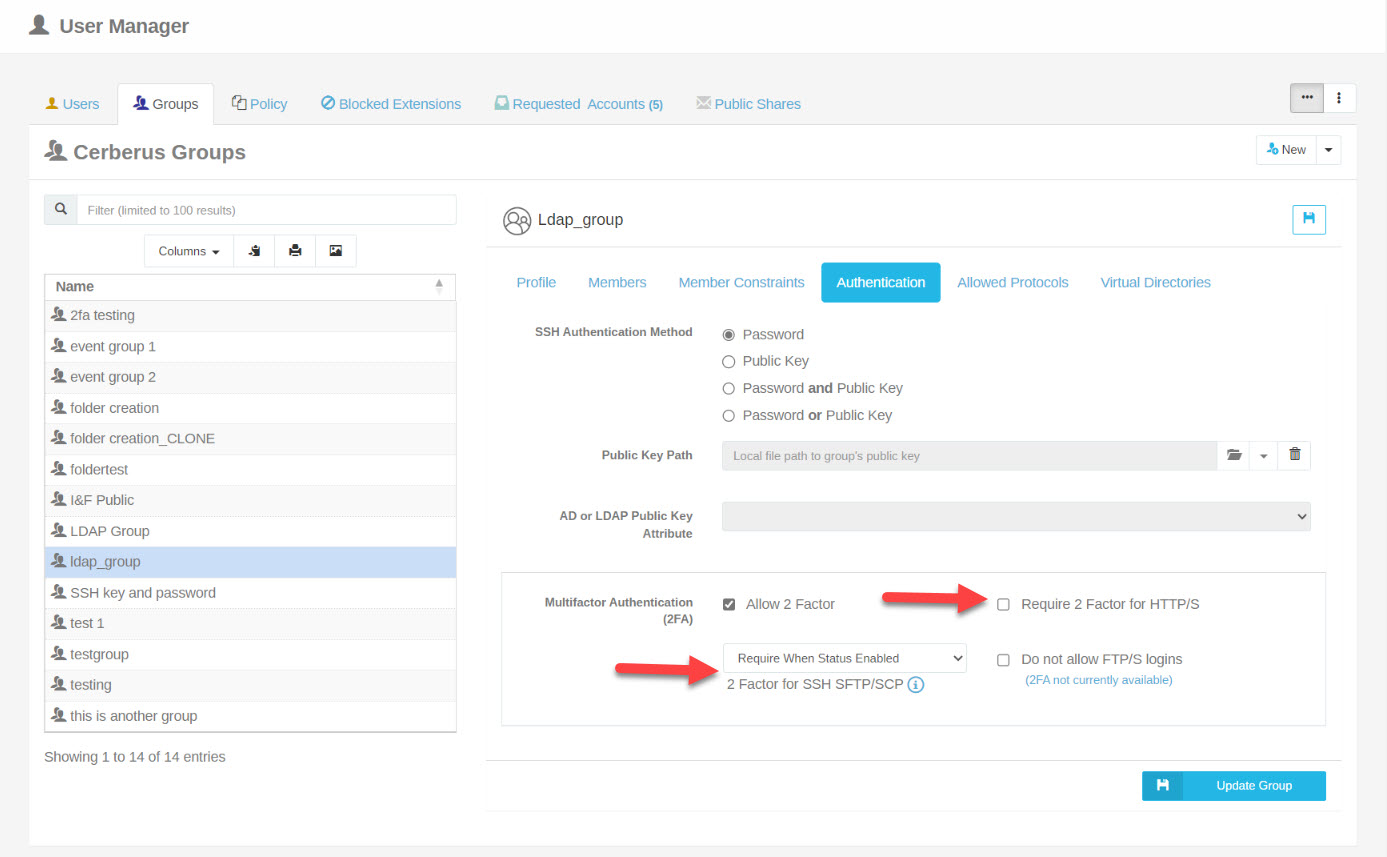
Task: Click the folder browse icon for Public Key Path
Action: click(1234, 455)
